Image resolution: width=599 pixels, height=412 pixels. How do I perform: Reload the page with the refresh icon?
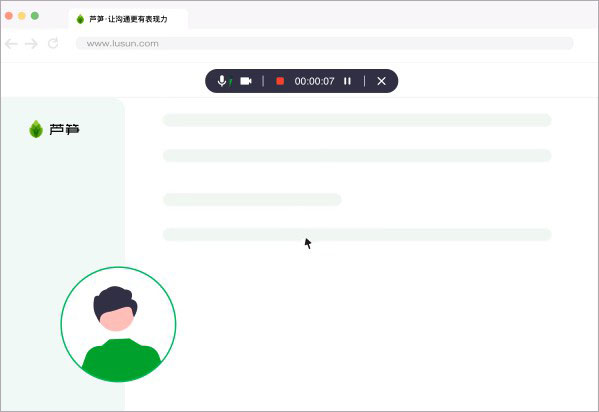click(x=53, y=43)
